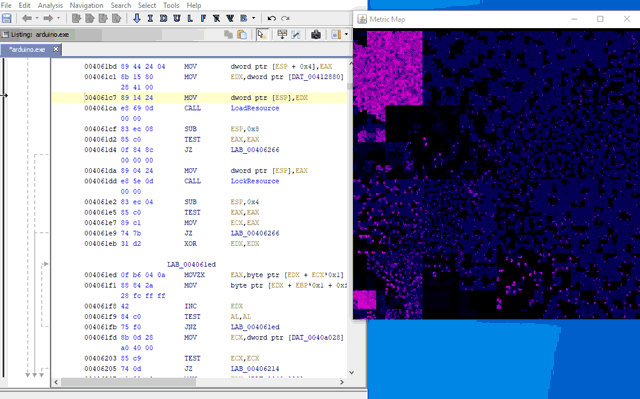Image resolution: width=640 pixels, height=399 pixels.
Task: Minimize the Metric Map window
Action: 574,19
